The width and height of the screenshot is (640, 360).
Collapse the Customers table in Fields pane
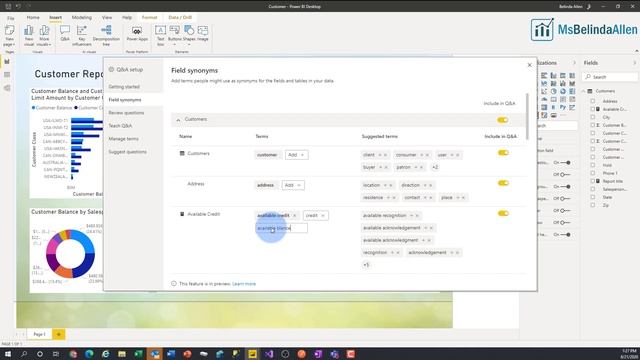click(x=584, y=91)
